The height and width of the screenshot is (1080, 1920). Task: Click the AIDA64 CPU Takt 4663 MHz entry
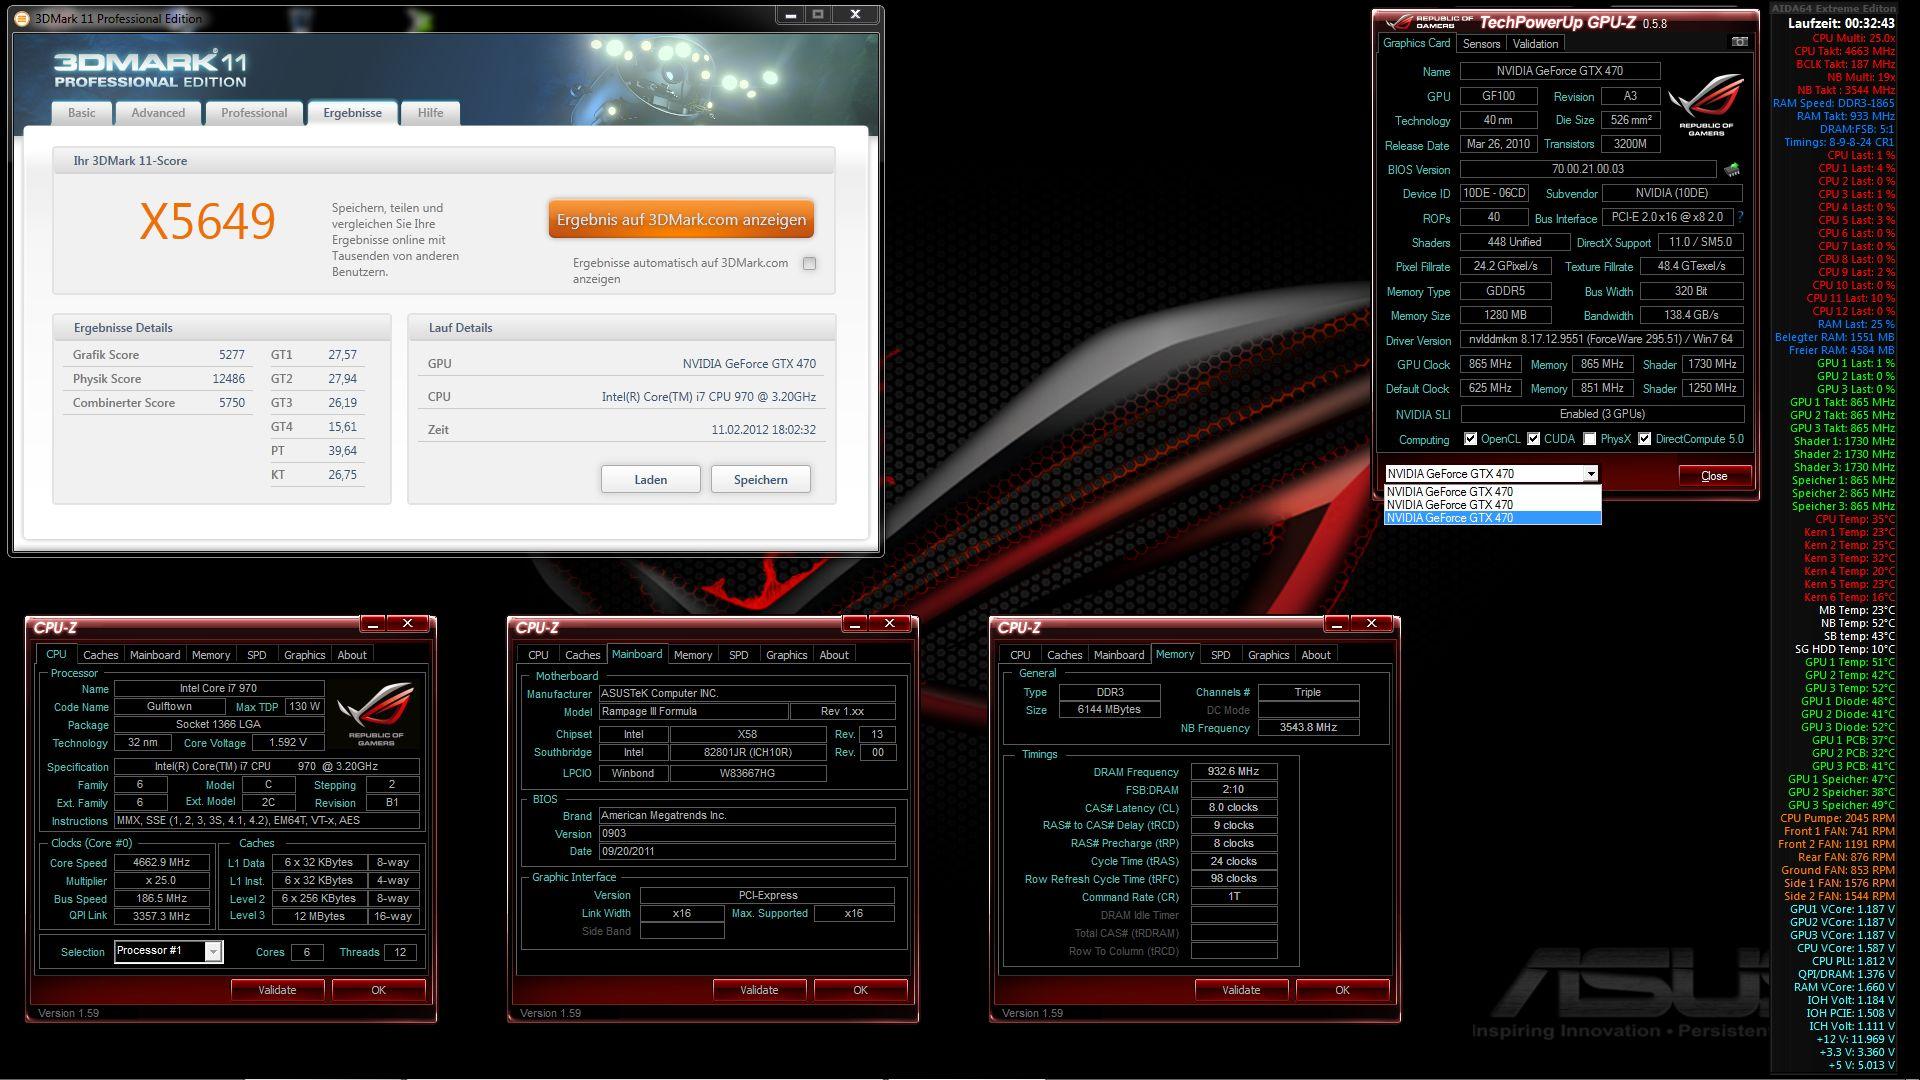[1844, 51]
